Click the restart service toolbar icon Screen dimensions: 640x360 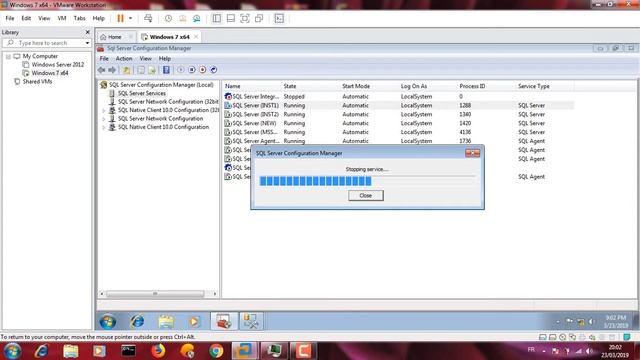tap(213, 70)
